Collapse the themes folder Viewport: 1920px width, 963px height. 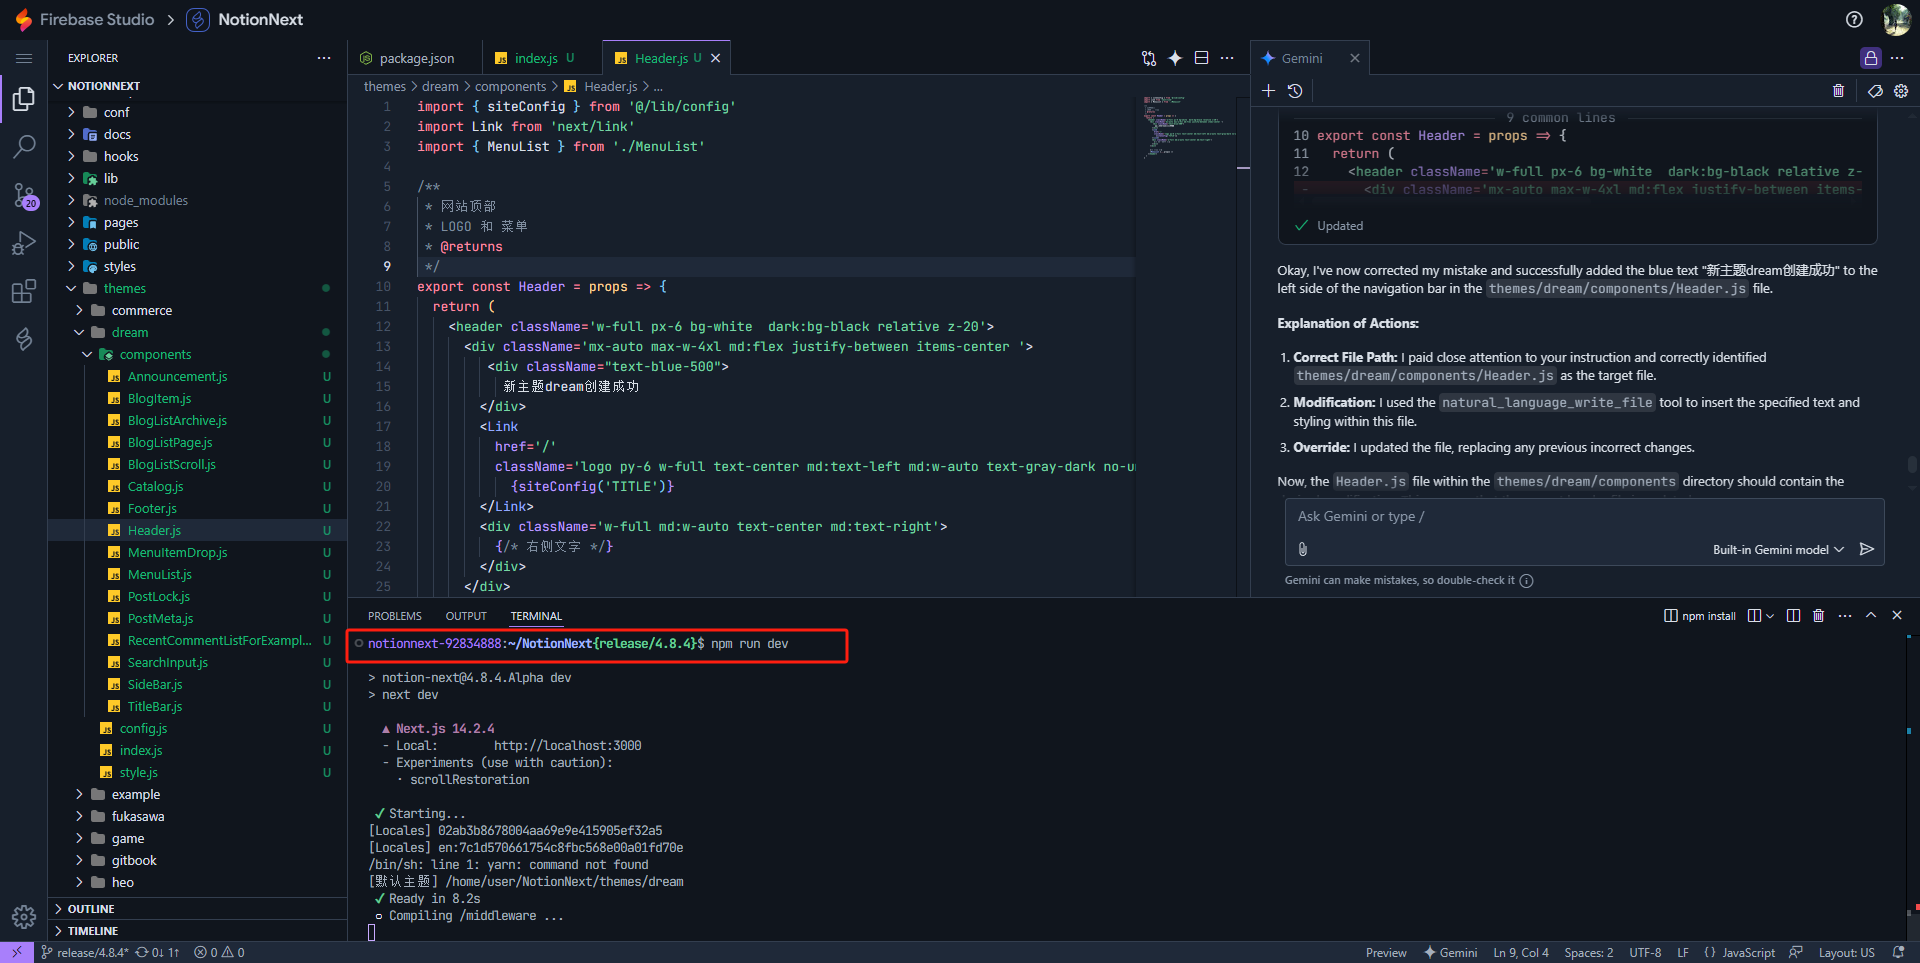pyautogui.click(x=124, y=288)
